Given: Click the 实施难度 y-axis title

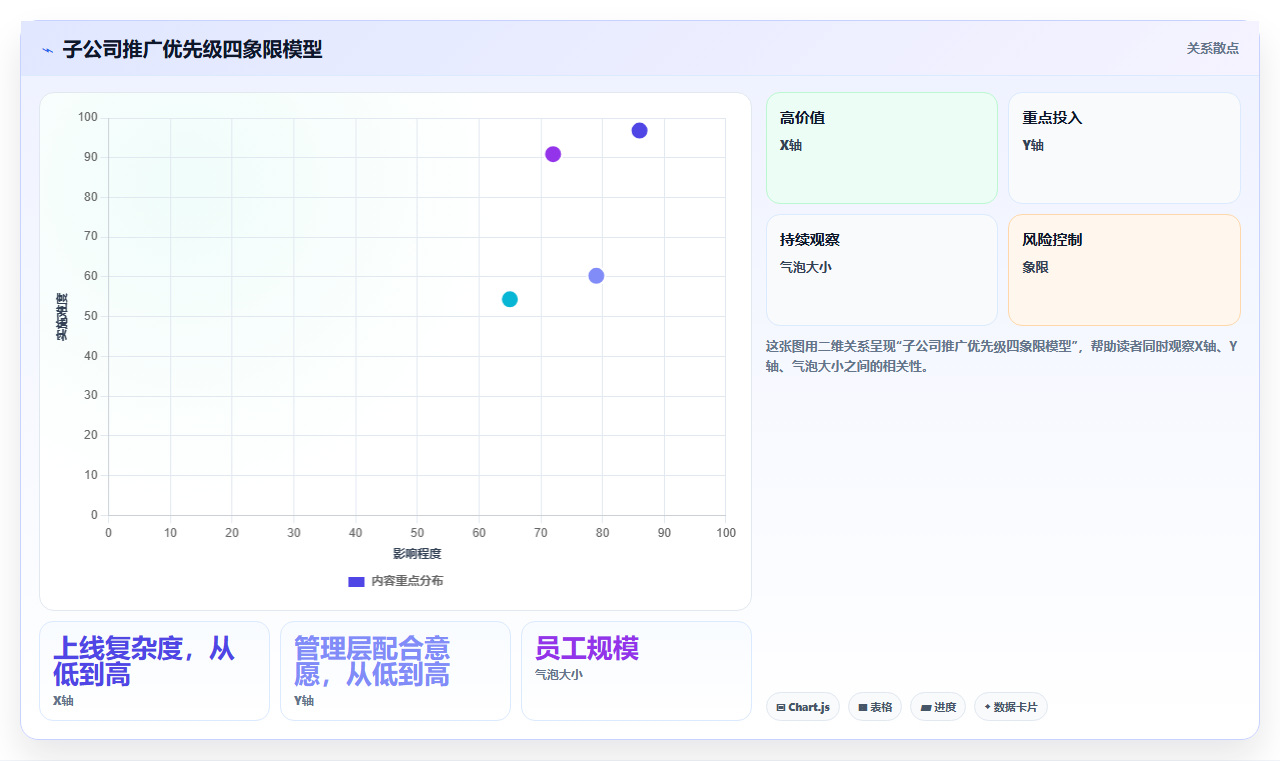Looking at the screenshot, I should (x=62, y=317).
